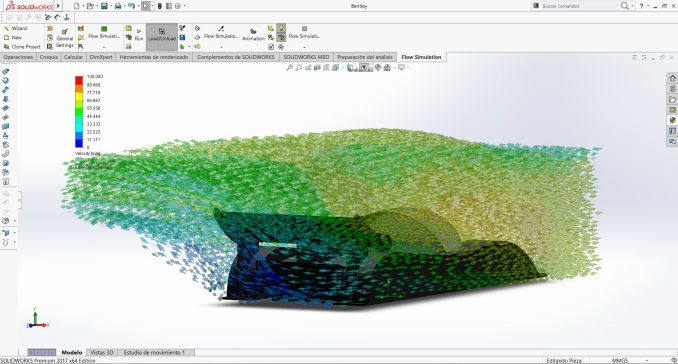
Task: Open SOLIDWORKS MBD tab
Action: [306, 57]
